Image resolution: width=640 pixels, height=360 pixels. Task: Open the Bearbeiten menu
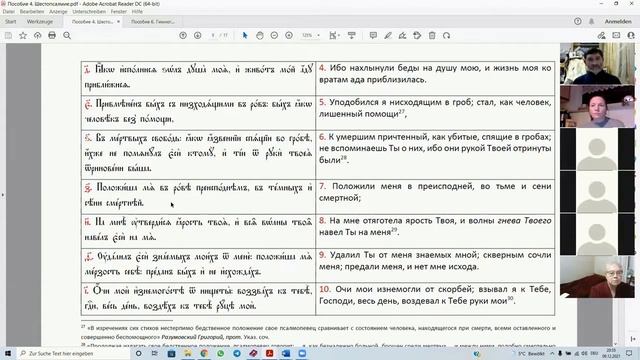pos(32,11)
